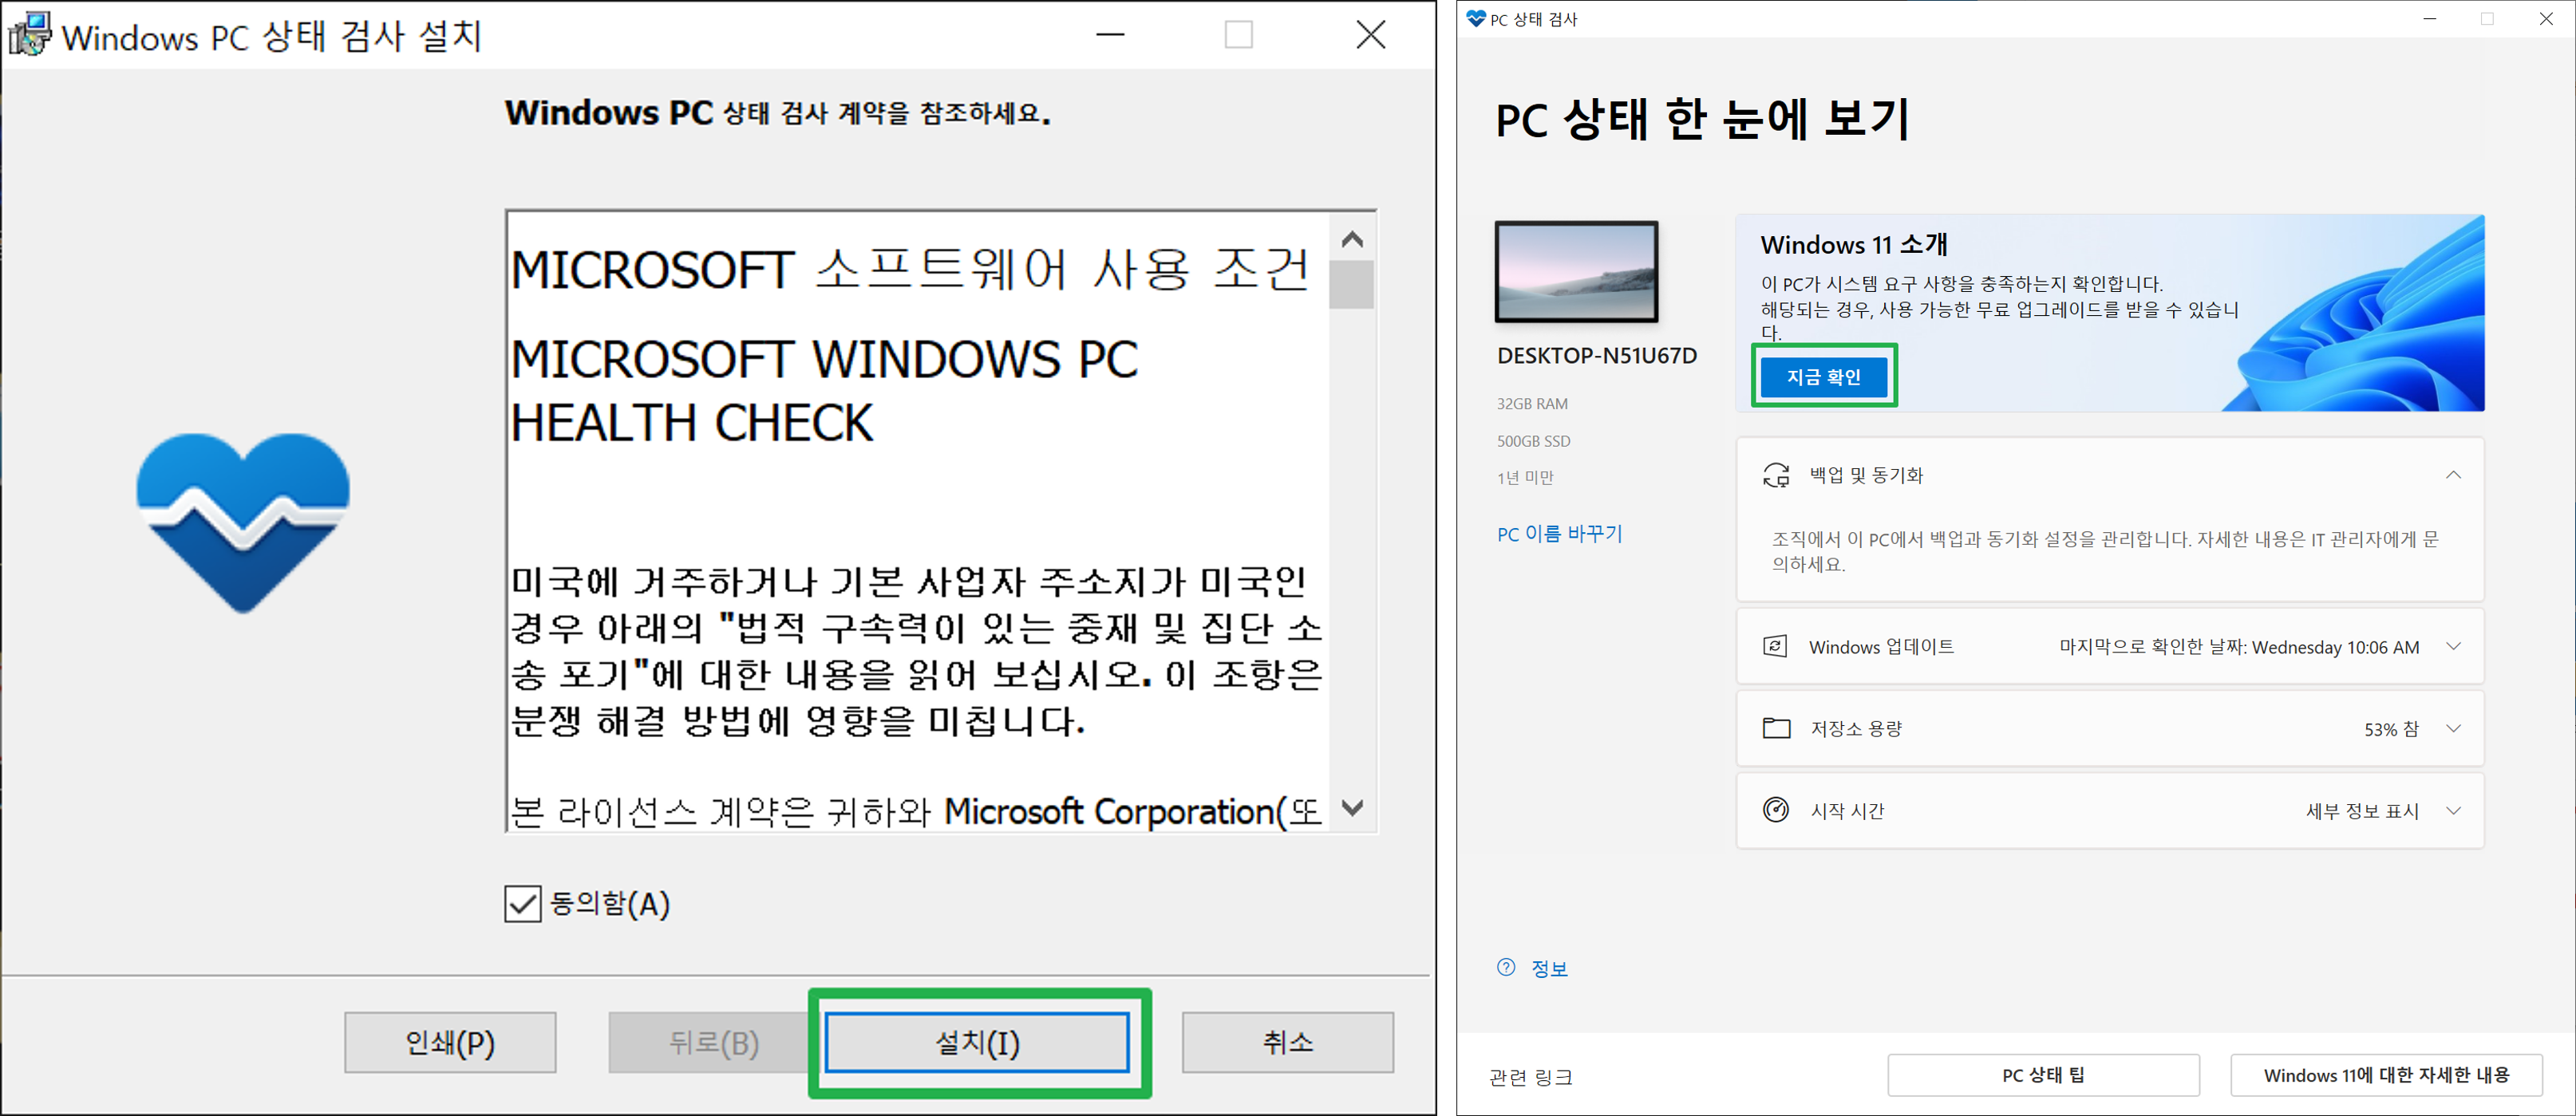Viewport: 2576px width, 1116px height.
Task: Click the Windows Update refresh icon
Action: (1775, 646)
